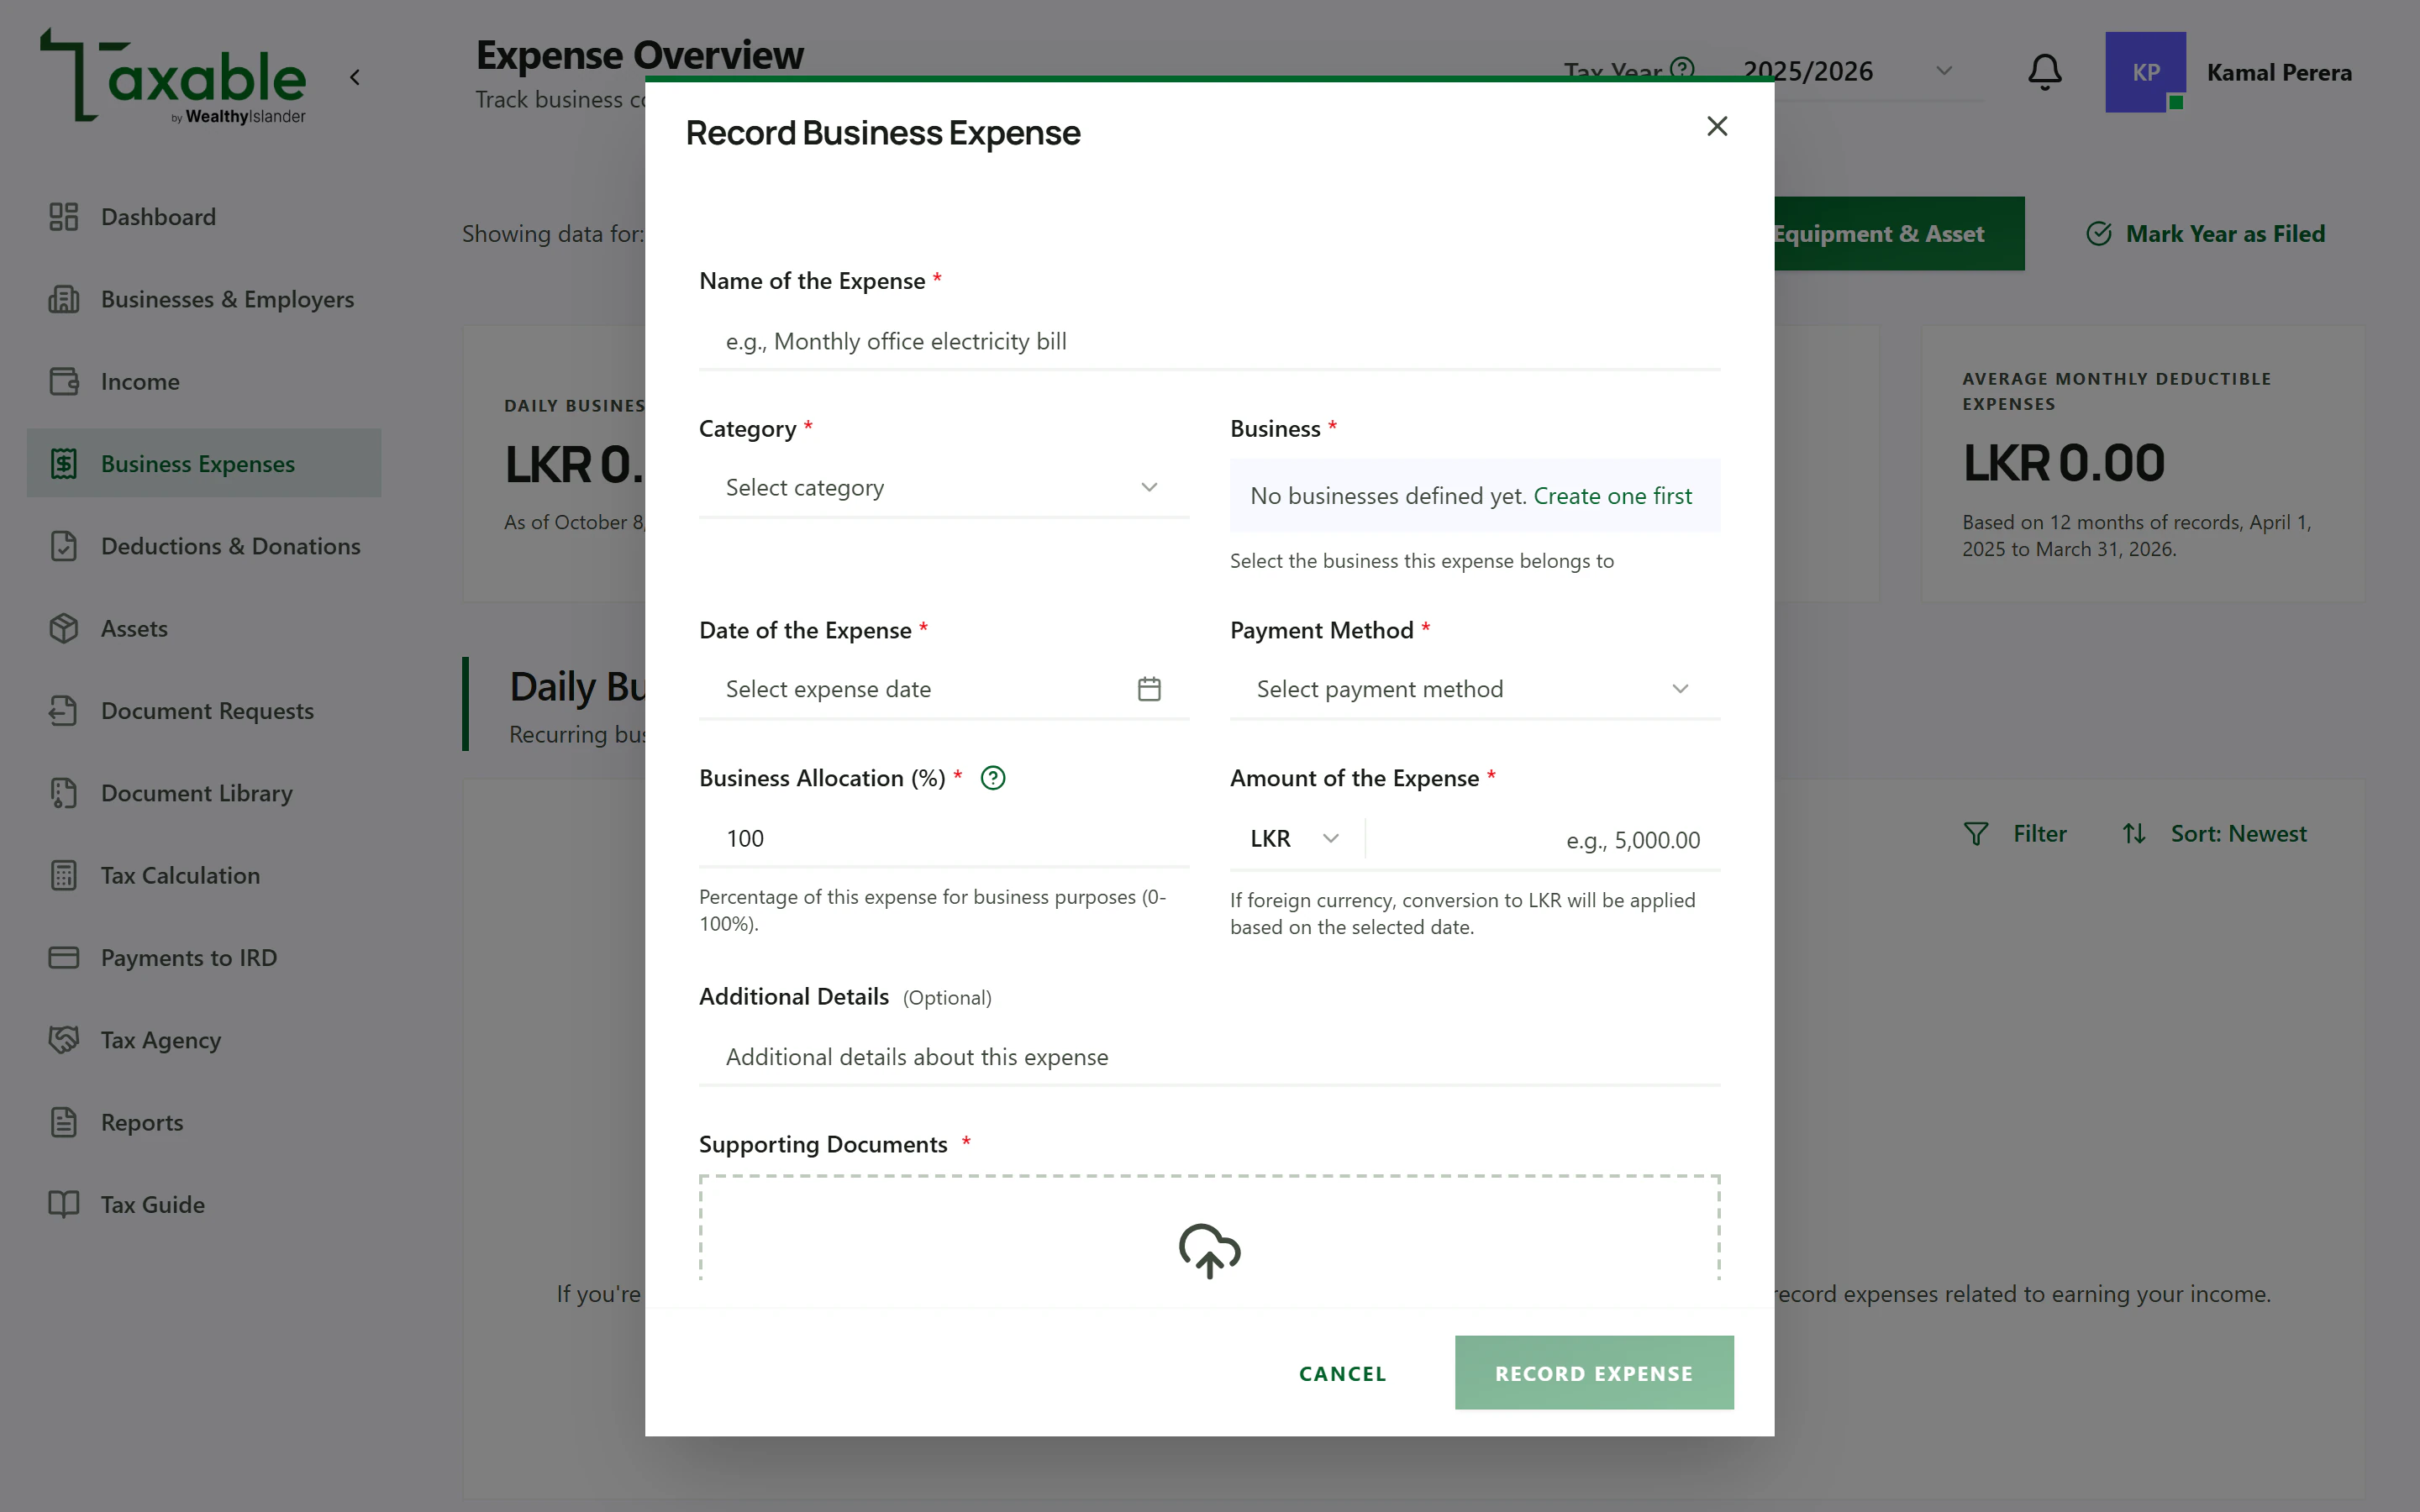Go to Reports in sidebar
Image resolution: width=2420 pixels, height=1512 pixels.
point(204,1122)
